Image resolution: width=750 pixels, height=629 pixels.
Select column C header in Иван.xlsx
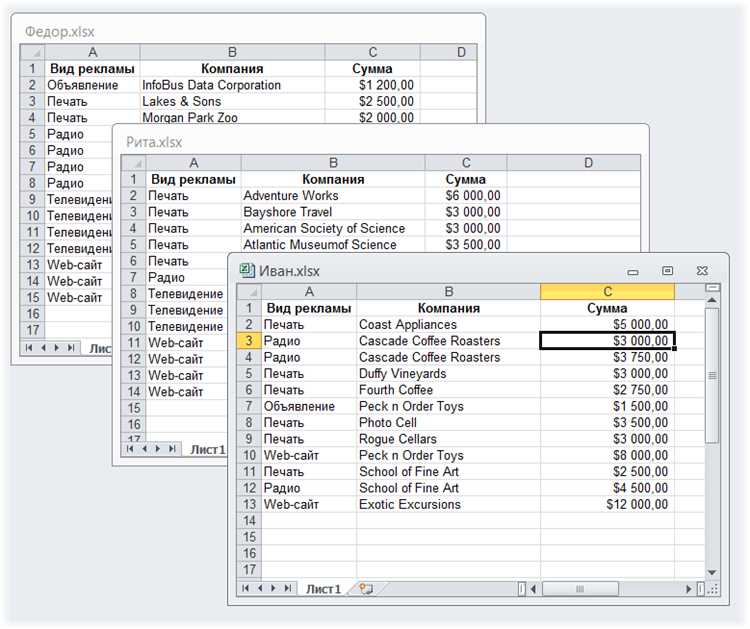pos(607,292)
